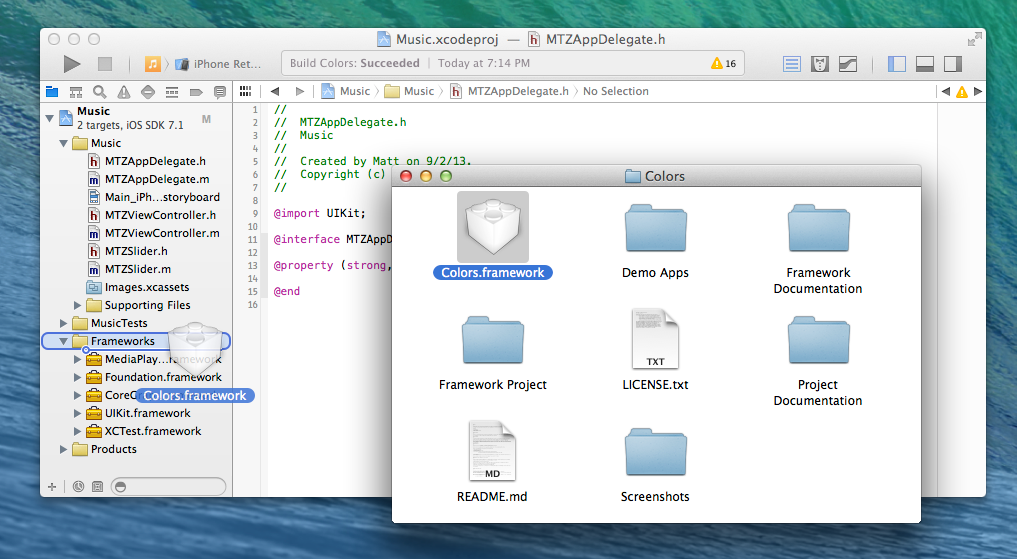Click the Music project in jump bar
Screen dimensions: 1017x559
(x=346, y=91)
